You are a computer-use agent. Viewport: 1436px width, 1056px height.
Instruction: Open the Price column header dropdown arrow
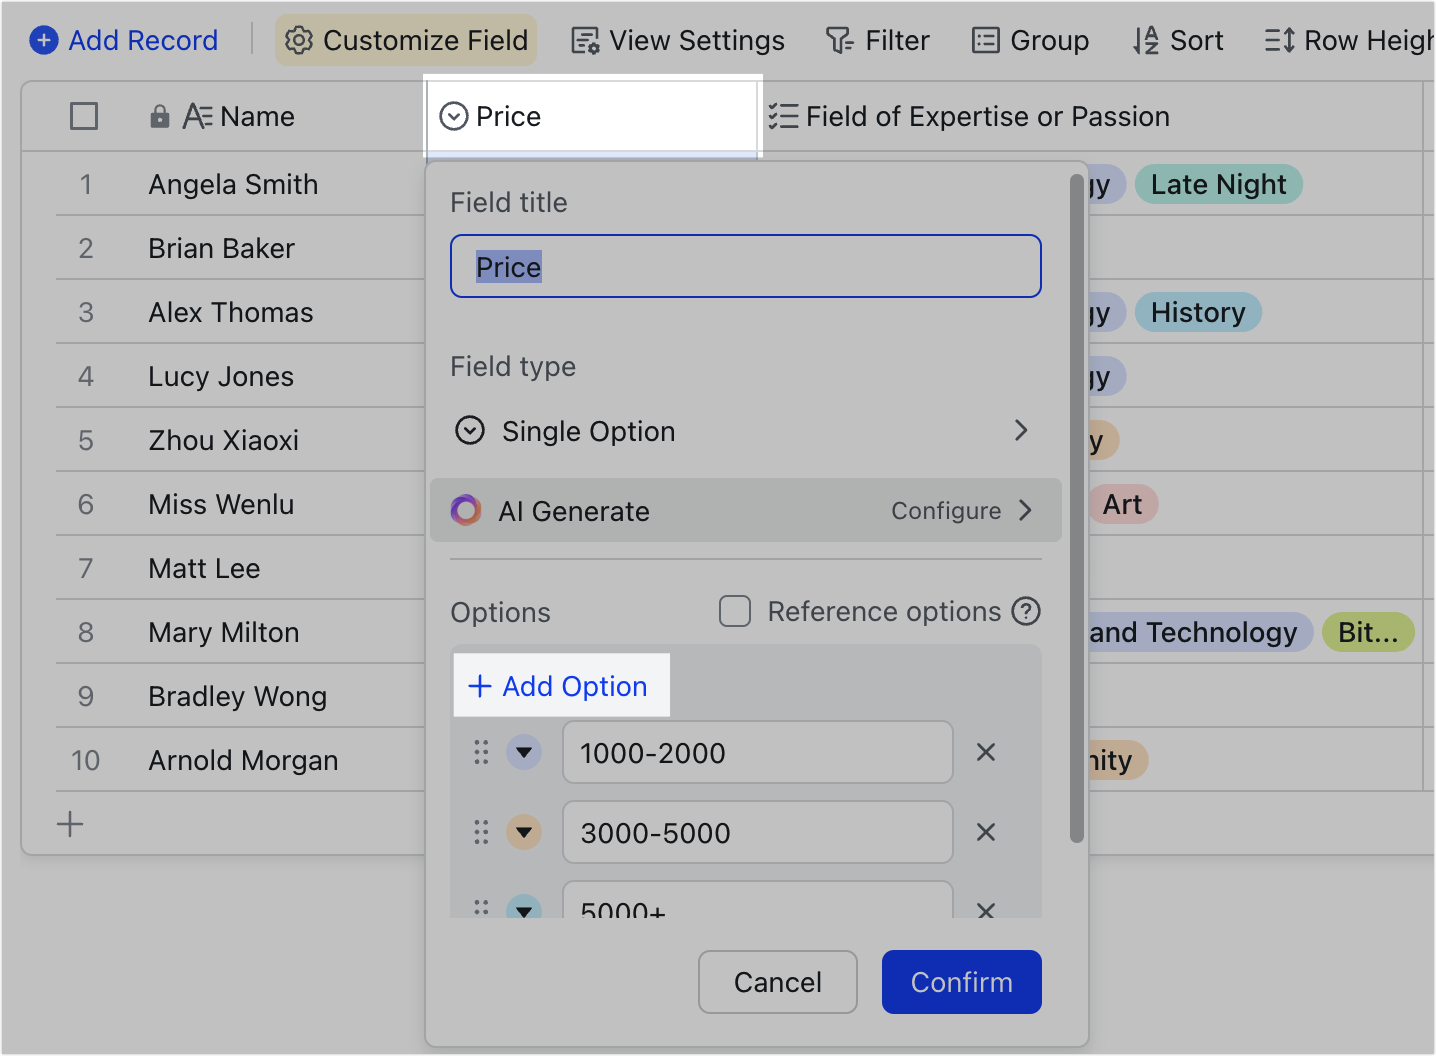pyautogui.click(x=455, y=116)
